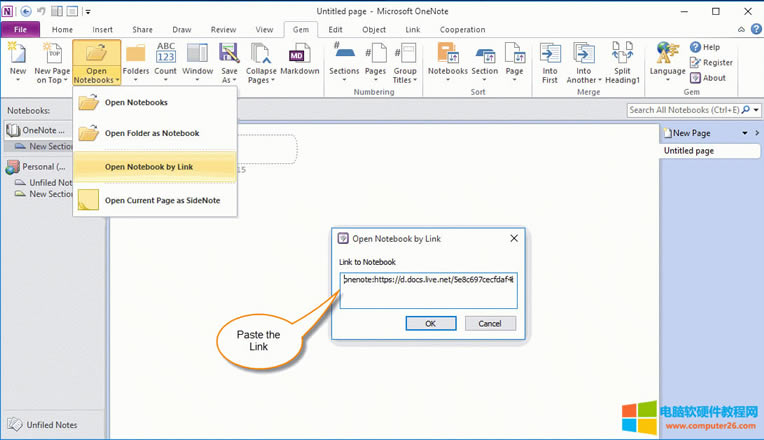The image size is (764, 440).
Task: Collapse the page tabs pane chevron
Action: point(757,133)
